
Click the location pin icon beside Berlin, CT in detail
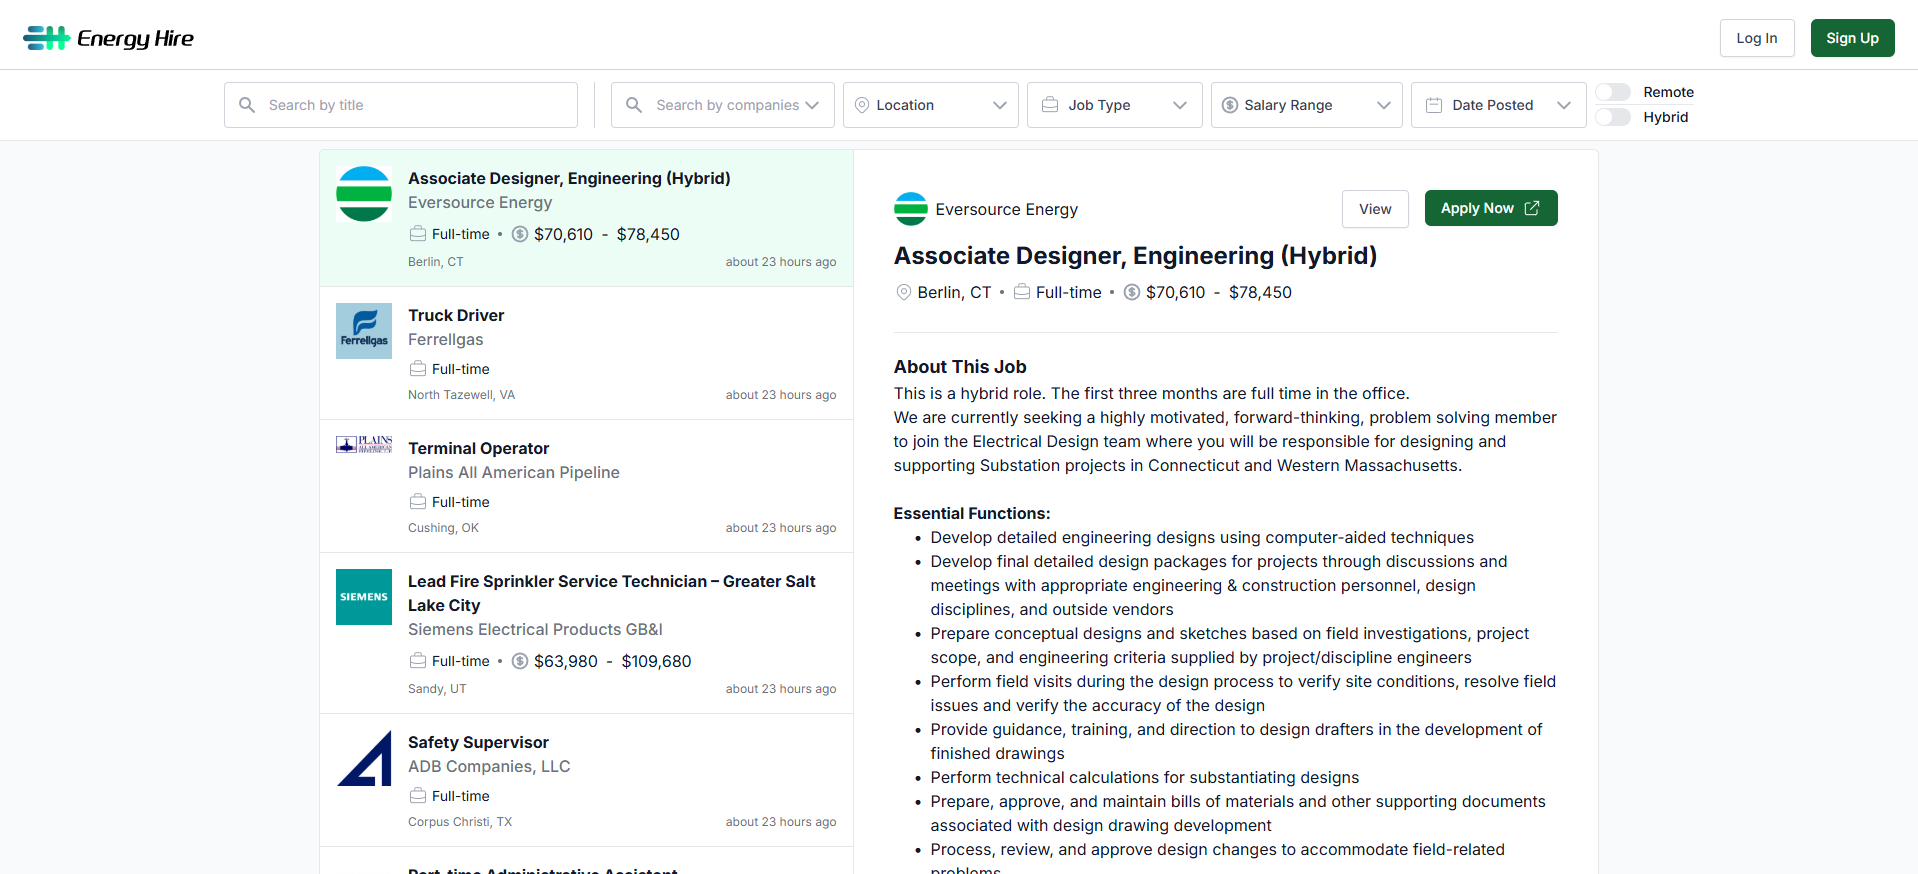[x=904, y=292]
